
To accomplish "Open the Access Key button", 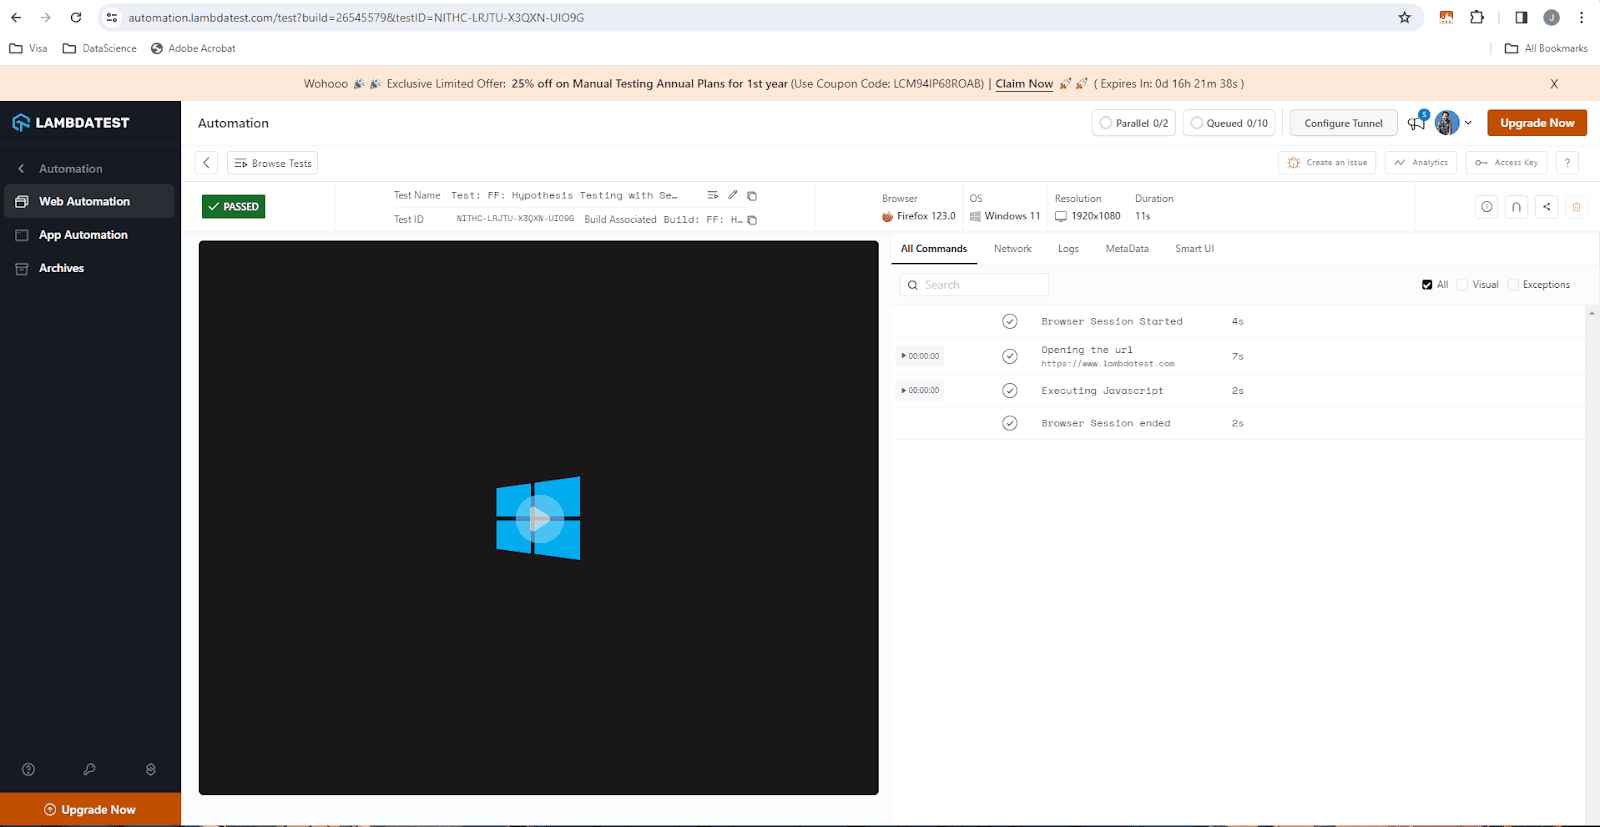I will (1506, 162).
